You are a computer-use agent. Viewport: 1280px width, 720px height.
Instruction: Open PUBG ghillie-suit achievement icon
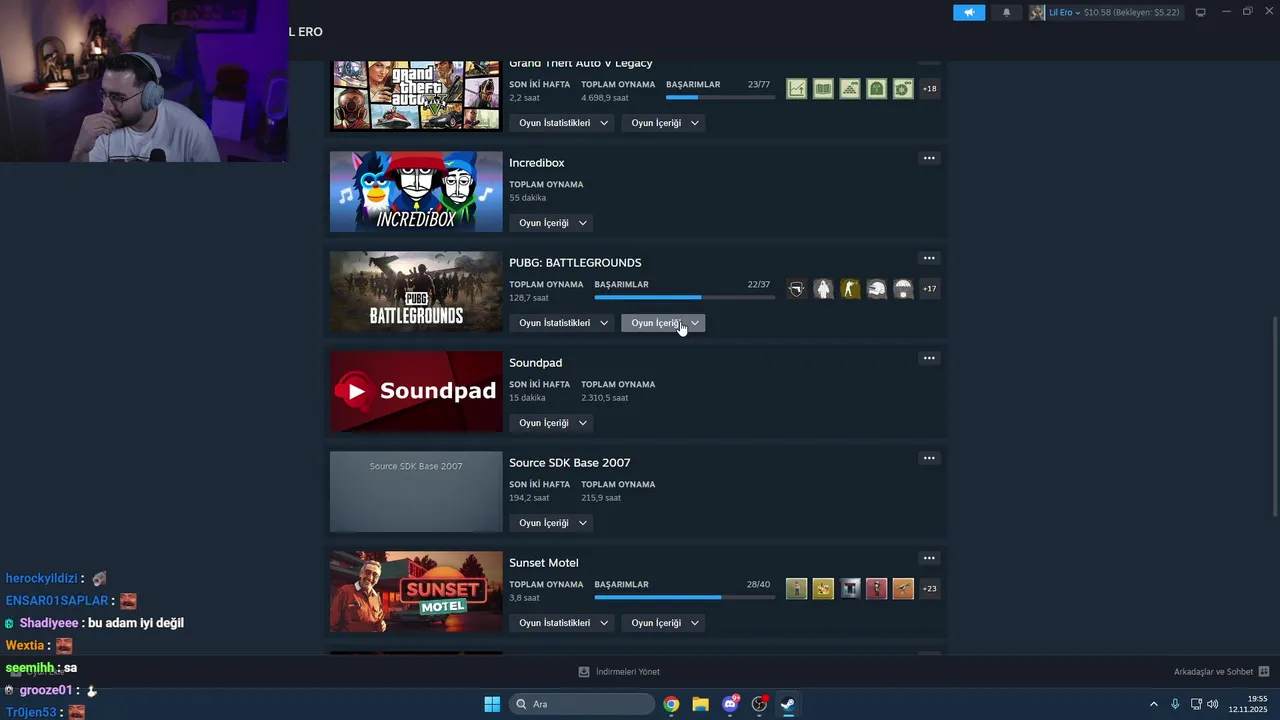(823, 289)
